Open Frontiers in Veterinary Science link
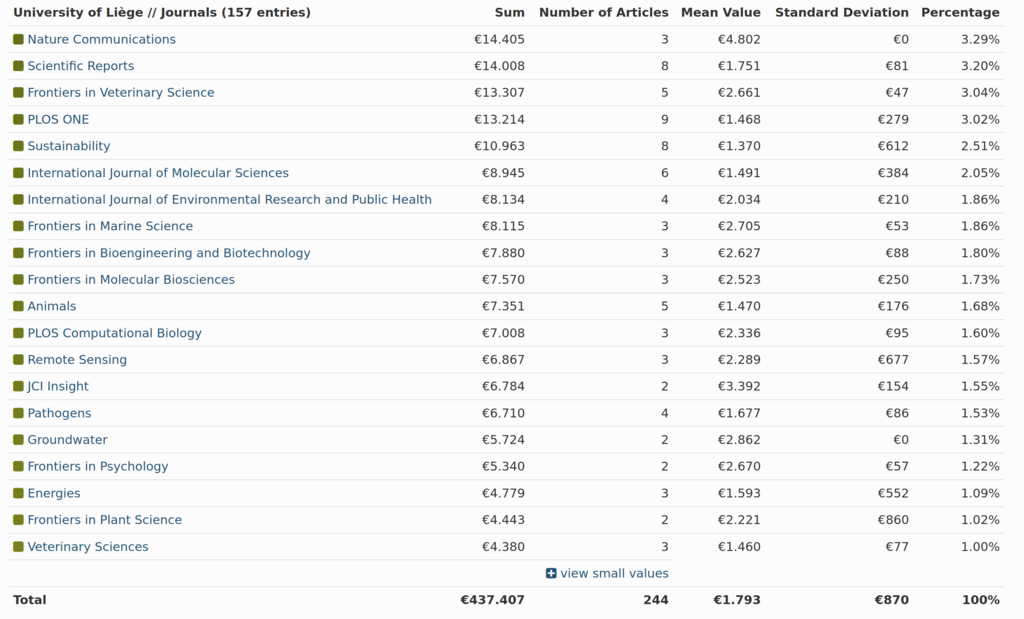The width and height of the screenshot is (1024, 619). (120, 93)
